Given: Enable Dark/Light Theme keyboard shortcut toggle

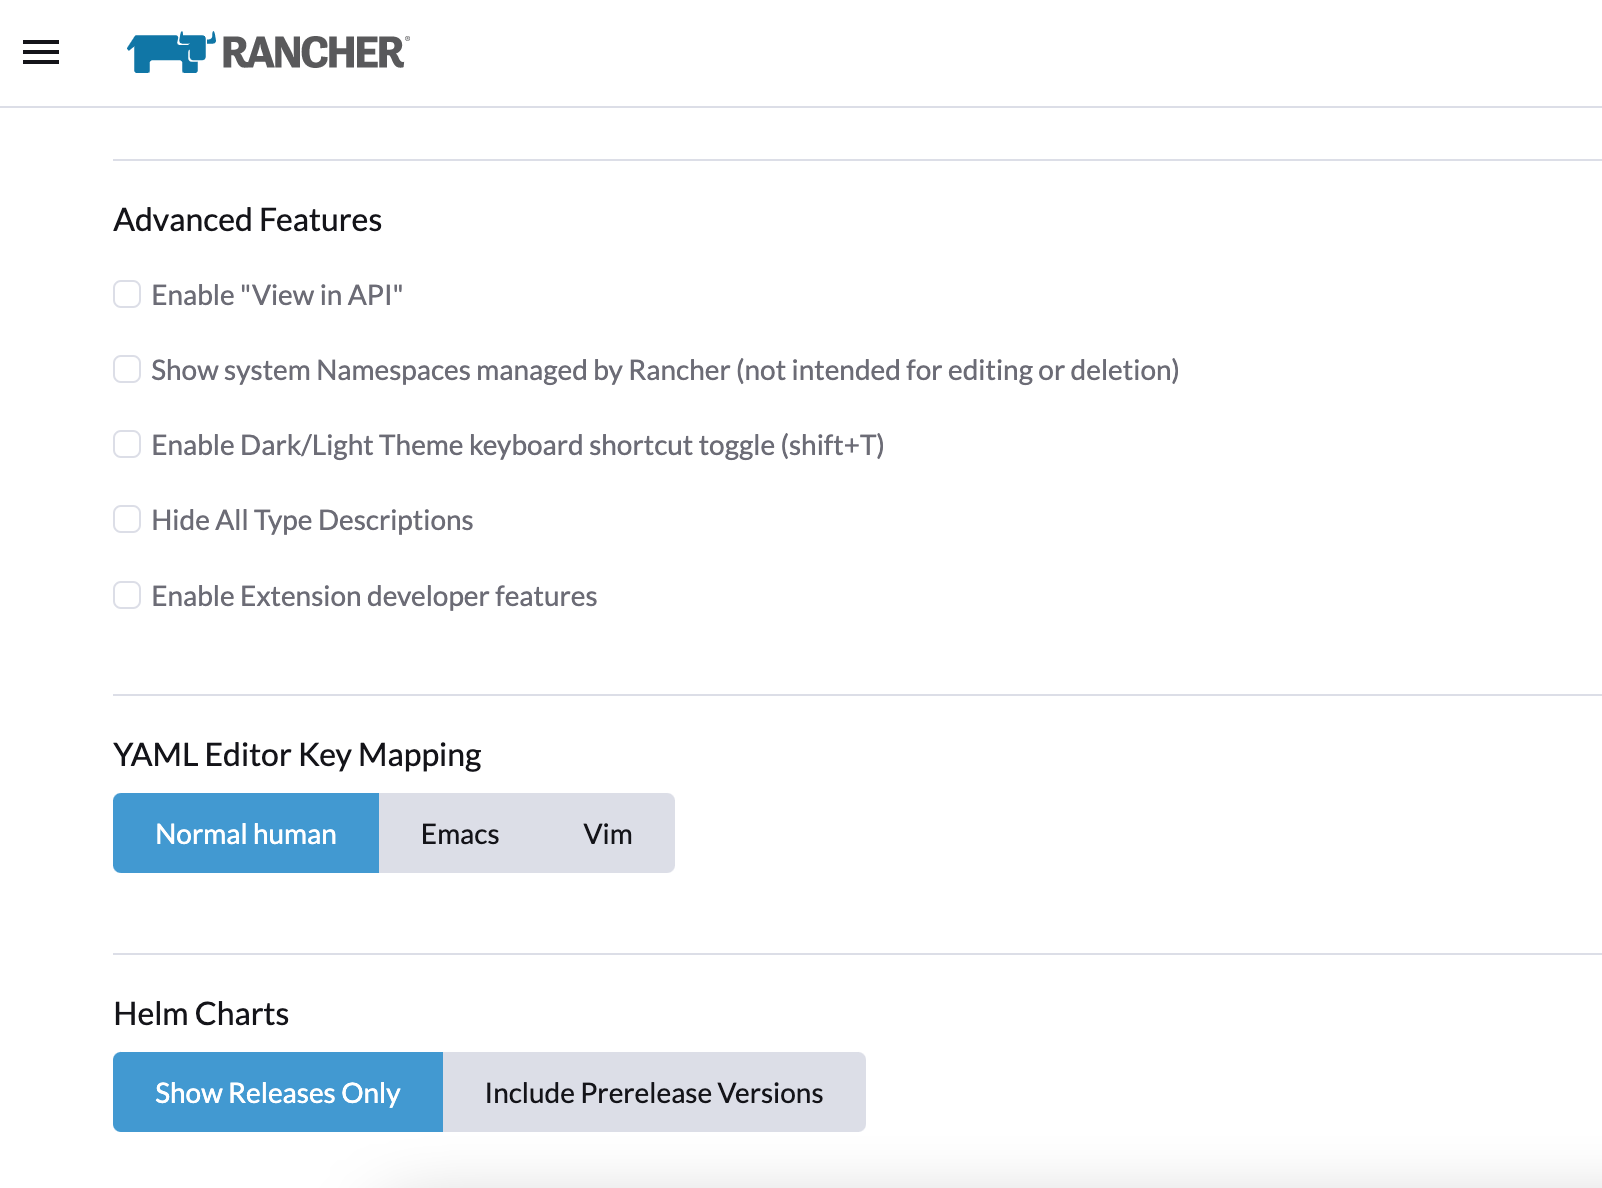Looking at the screenshot, I should (127, 444).
